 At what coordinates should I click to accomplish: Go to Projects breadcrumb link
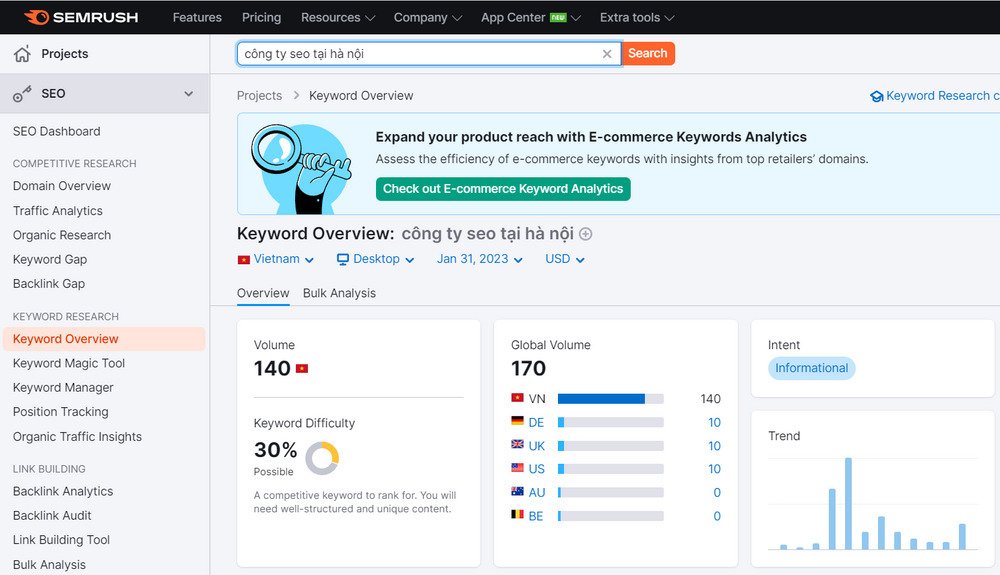point(259,96)
